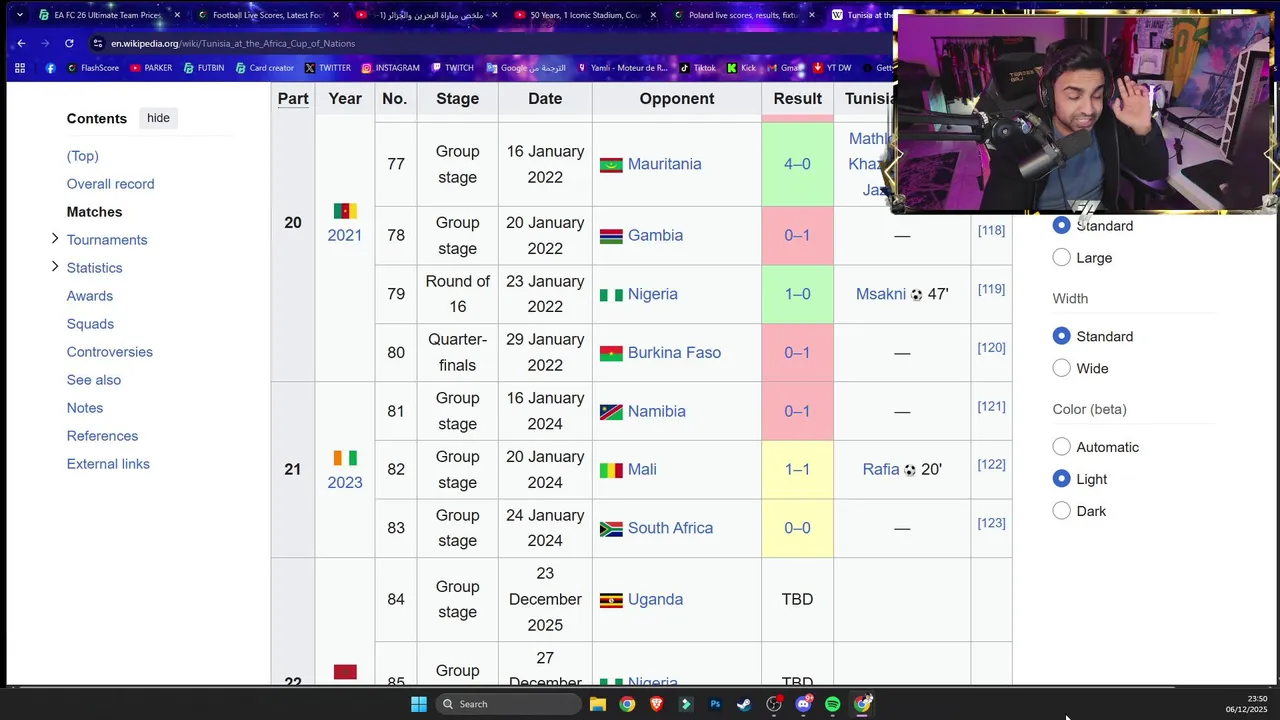
Task: Open the South Africa opponent link
Action: click(x=670, y=528)
